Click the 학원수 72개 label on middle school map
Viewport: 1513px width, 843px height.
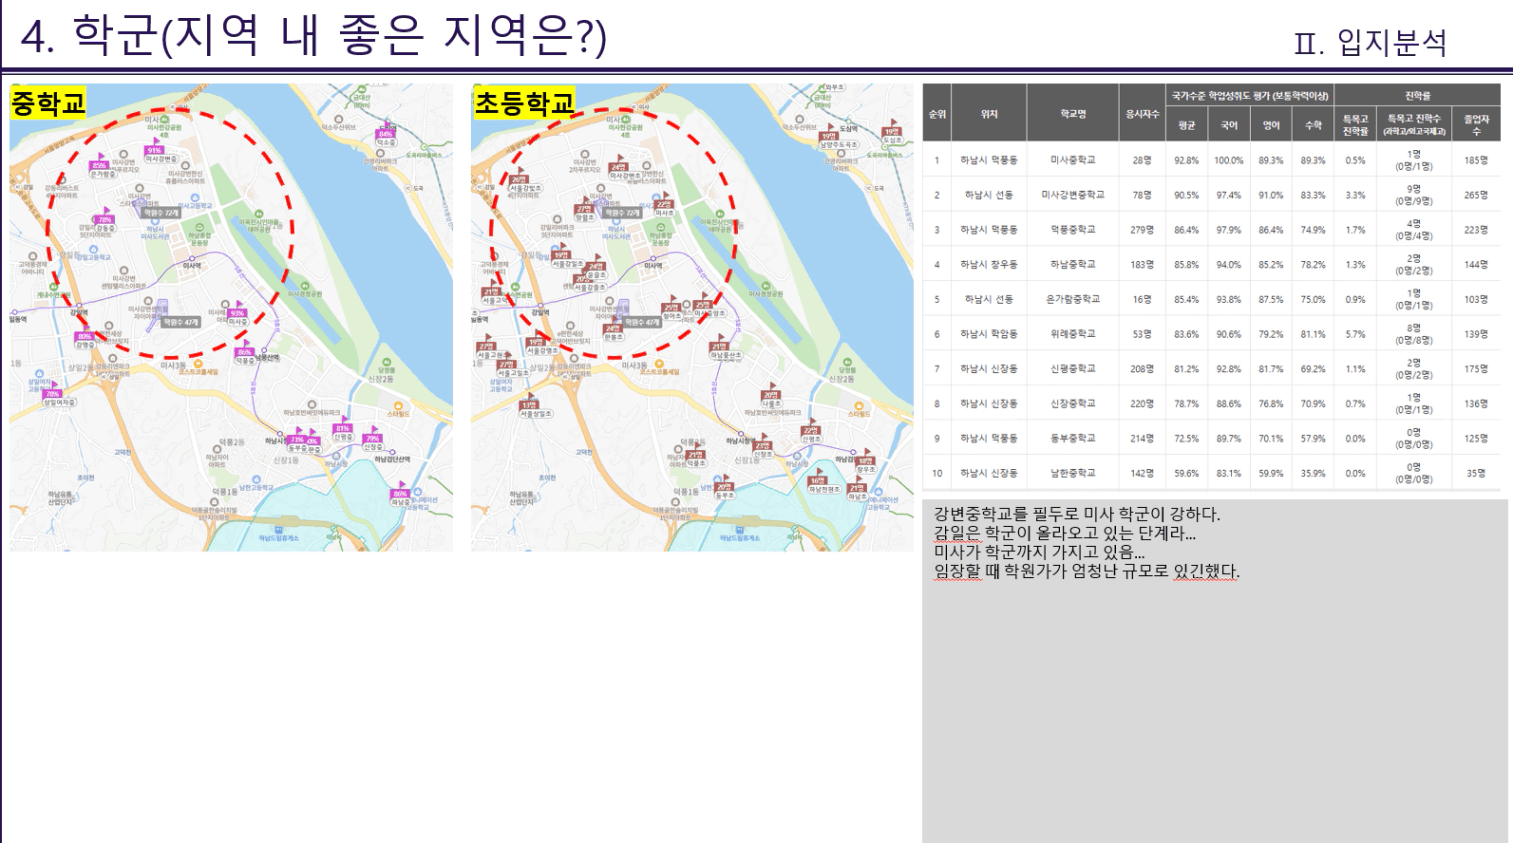[x=160, y=213]
